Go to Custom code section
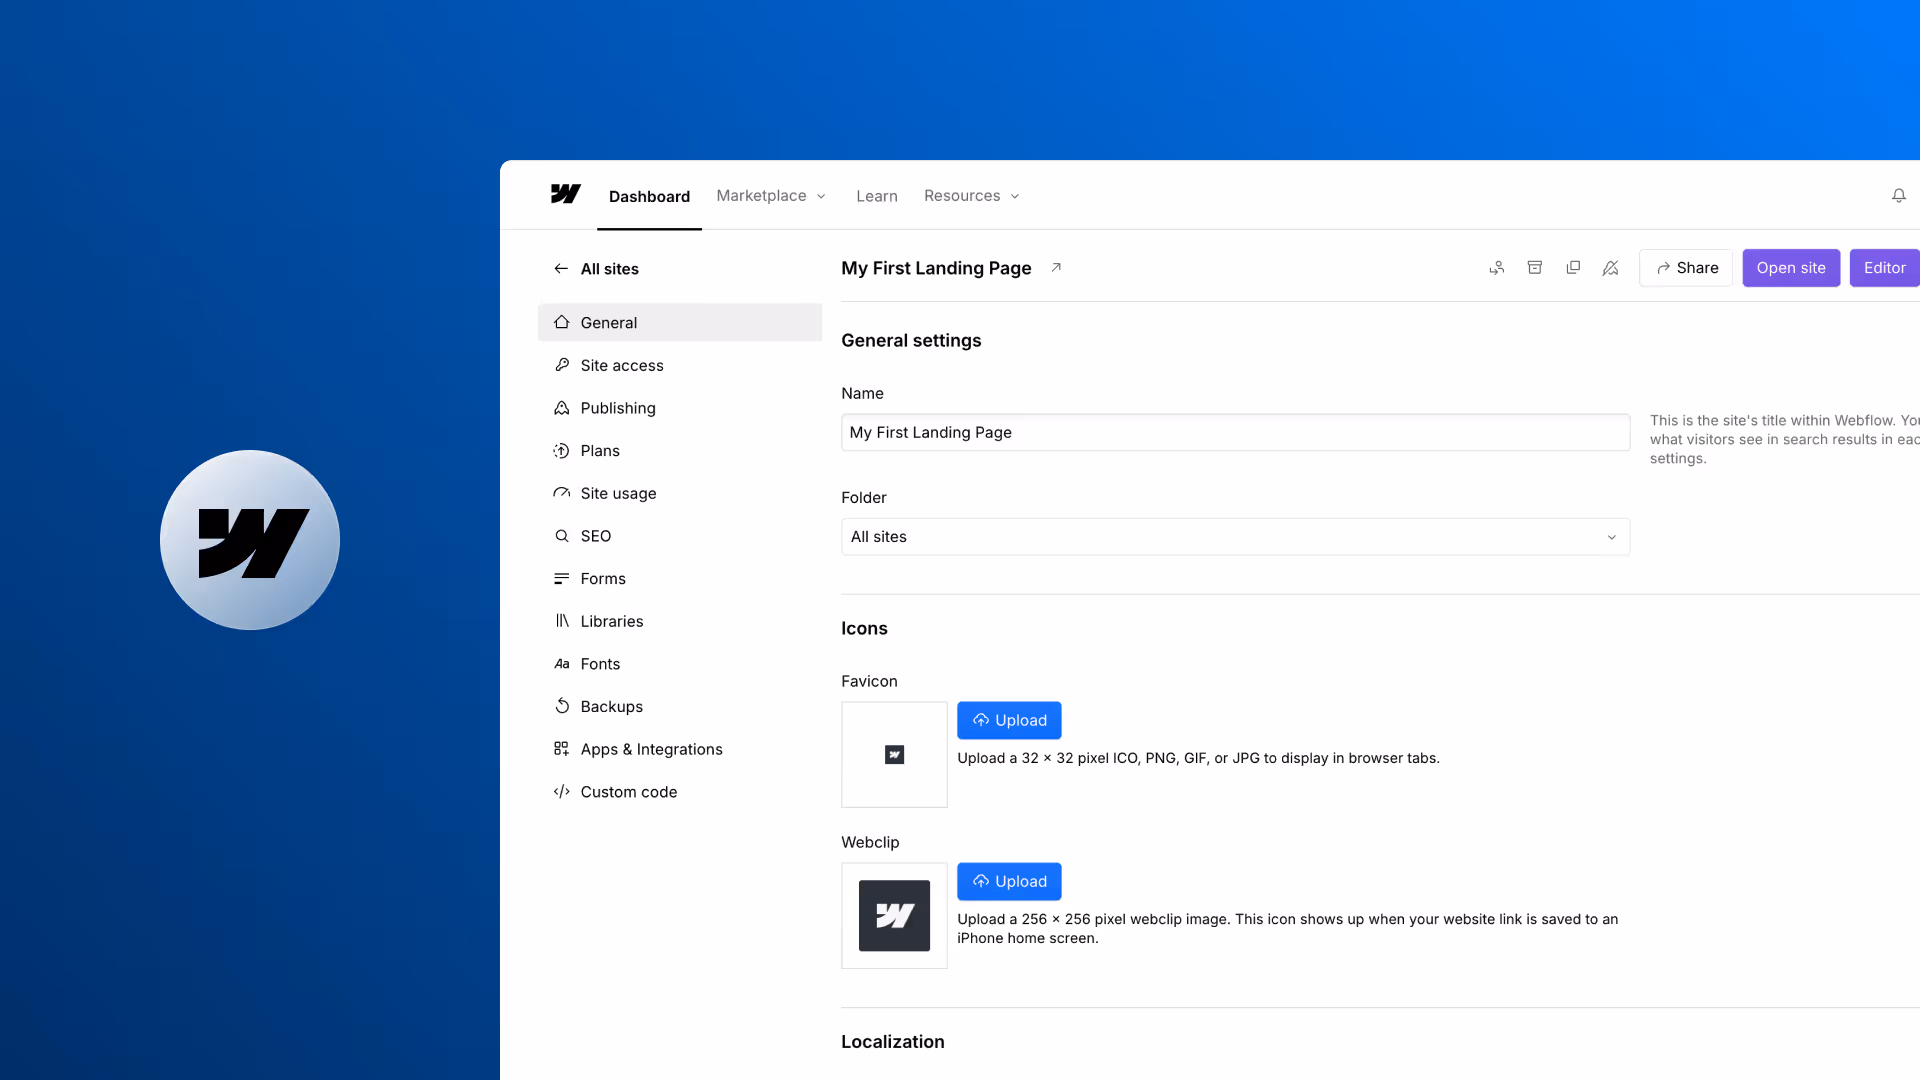1920x1080 pixels. pyautogui.click(x=628, y=792)
